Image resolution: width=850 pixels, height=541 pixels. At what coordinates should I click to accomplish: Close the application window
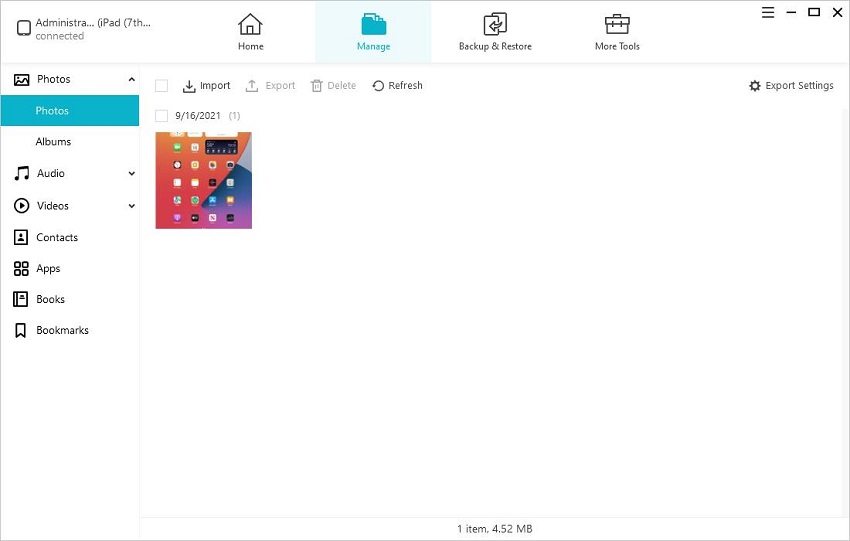pyautogui.click(x=837, y=12)
